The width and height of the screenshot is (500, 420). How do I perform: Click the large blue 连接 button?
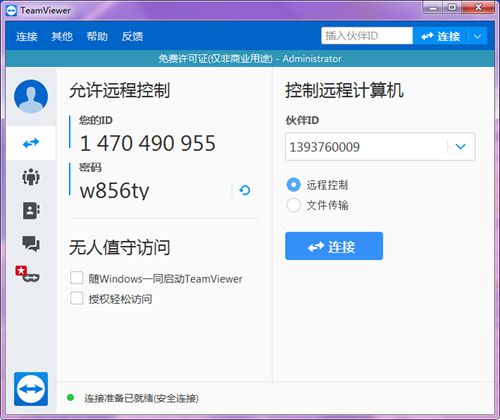pos(334,246)
